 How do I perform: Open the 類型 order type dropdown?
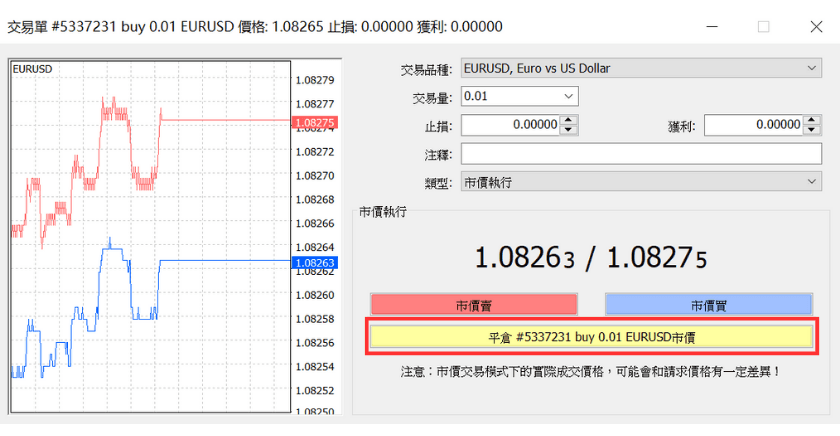[641, 182]
